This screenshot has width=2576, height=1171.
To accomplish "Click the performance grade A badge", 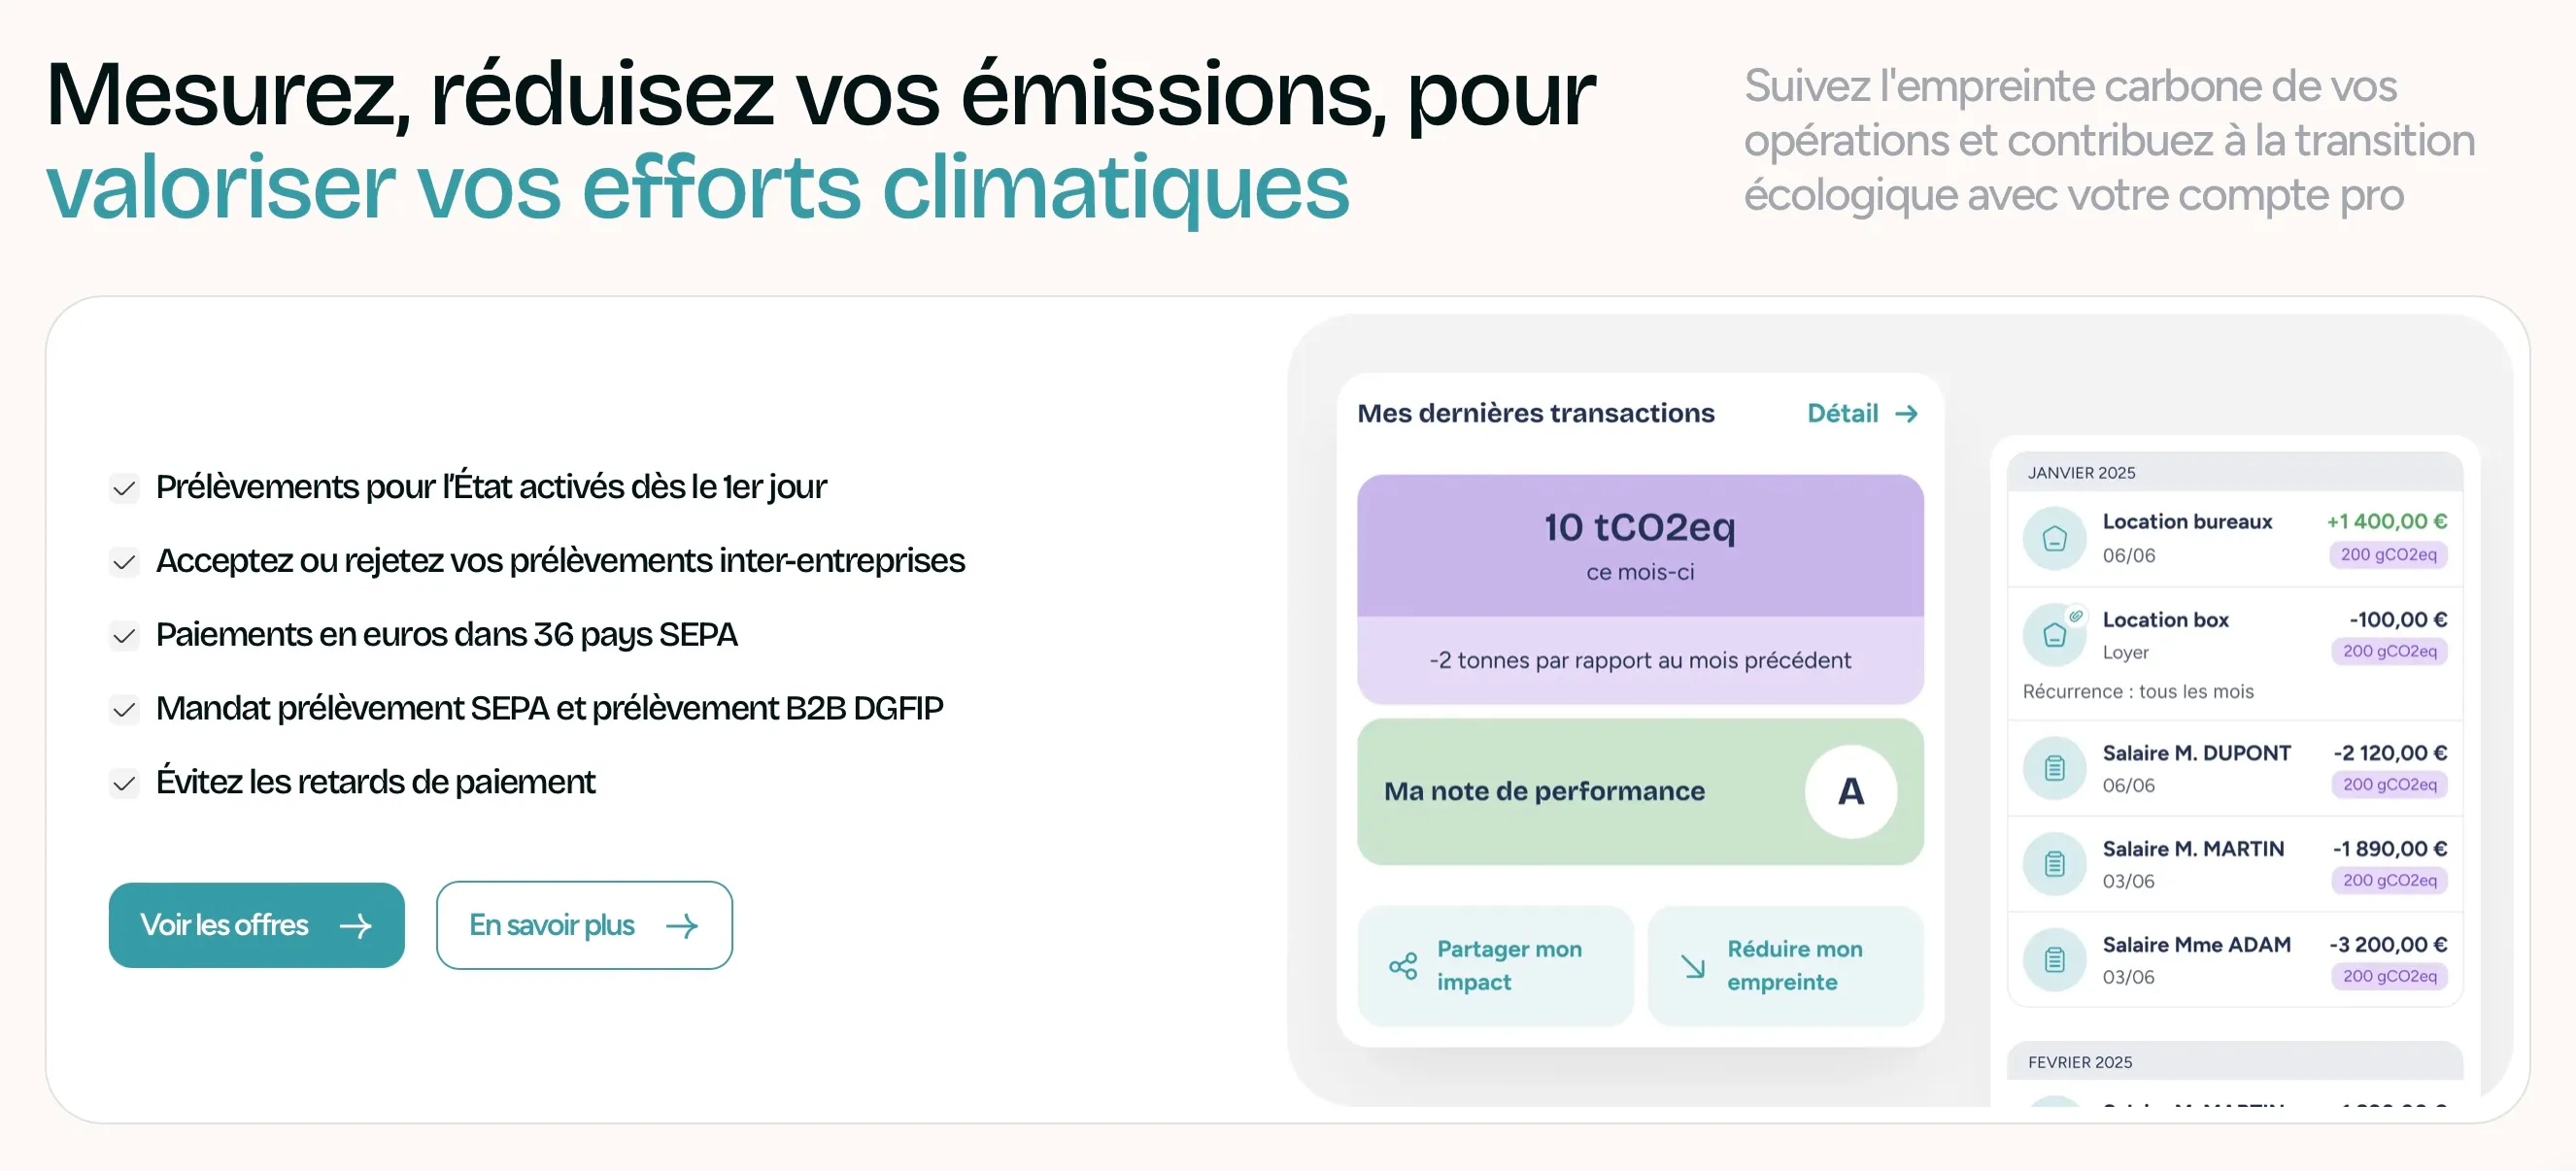I will (x=1850, y=791).
